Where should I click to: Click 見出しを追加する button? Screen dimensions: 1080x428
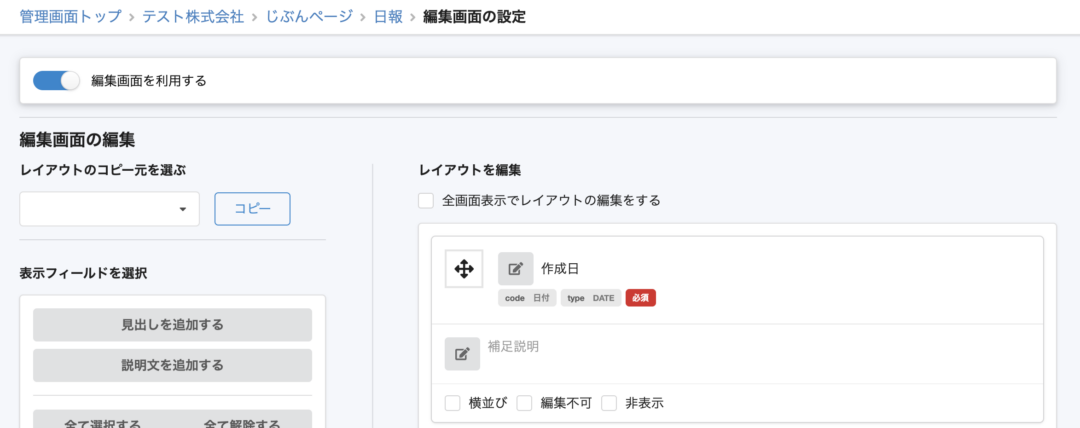pos(172,325)
